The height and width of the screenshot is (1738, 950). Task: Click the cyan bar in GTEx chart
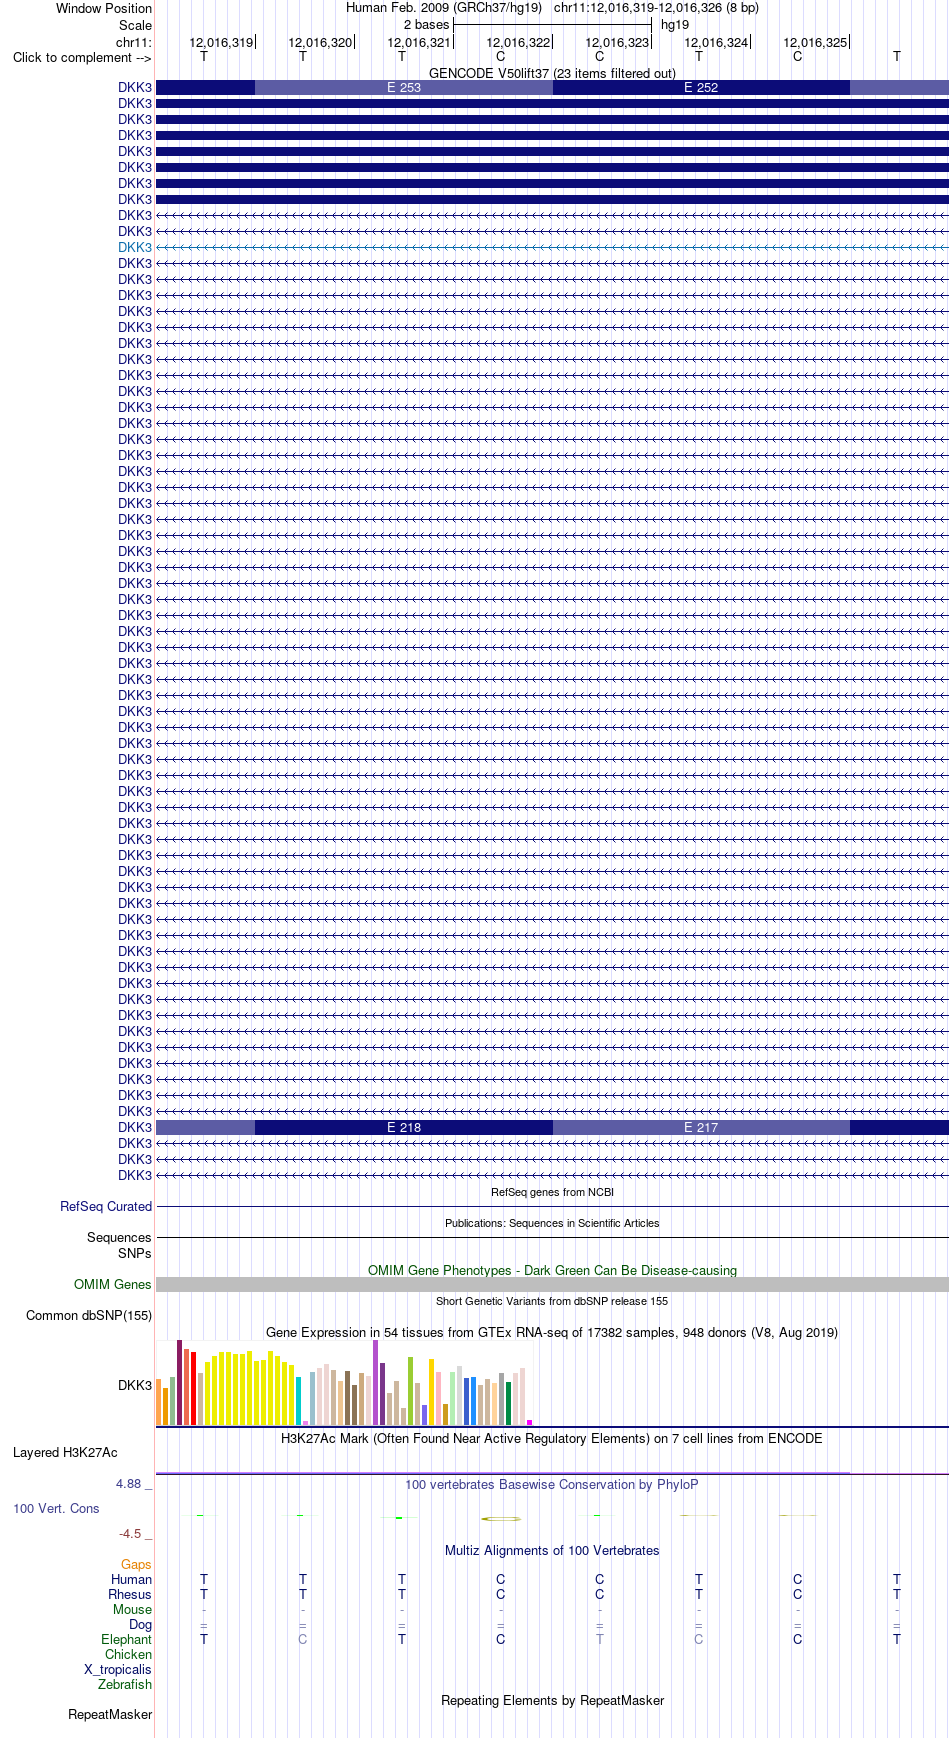[x=299, y=1401]
